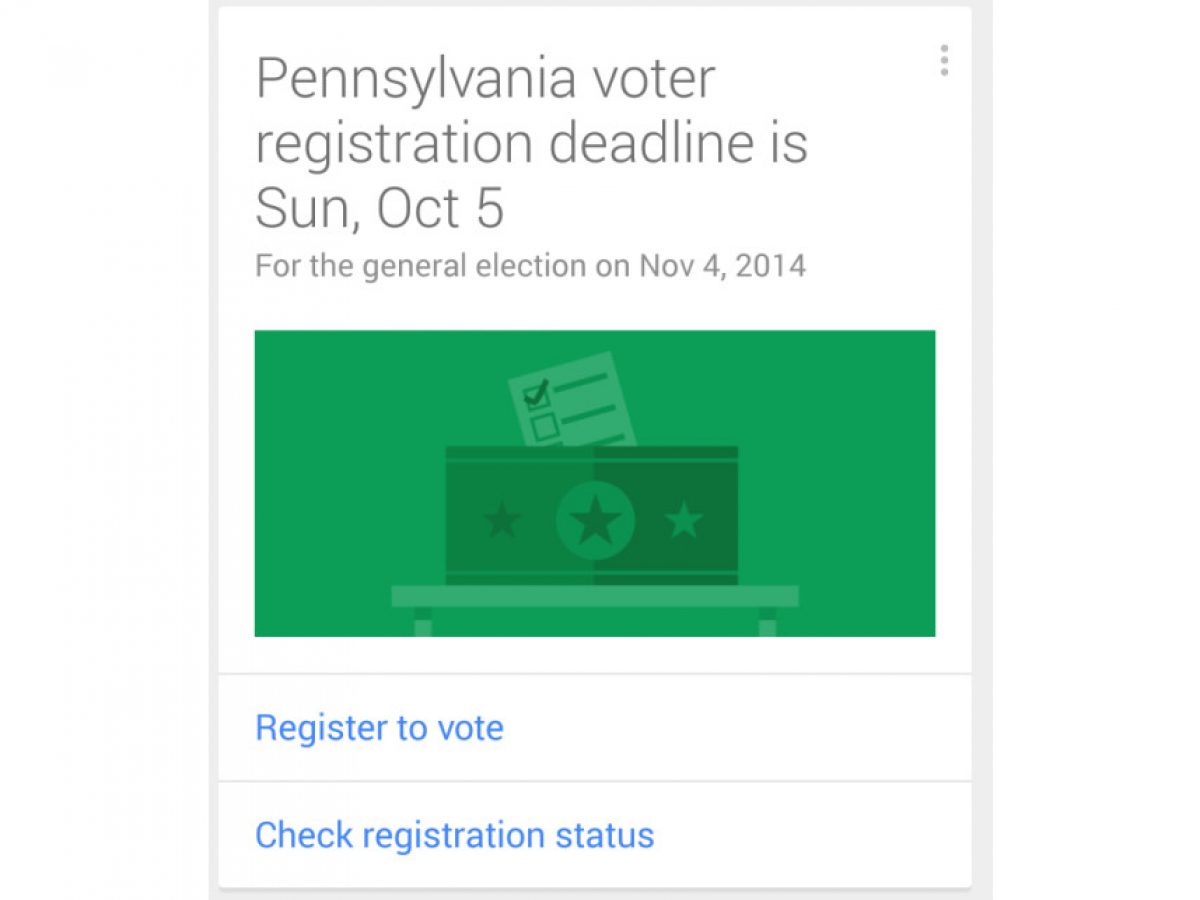Click the table top beneath the ballot box
The image size is (1200, 900).
click(x=594, y=596)
